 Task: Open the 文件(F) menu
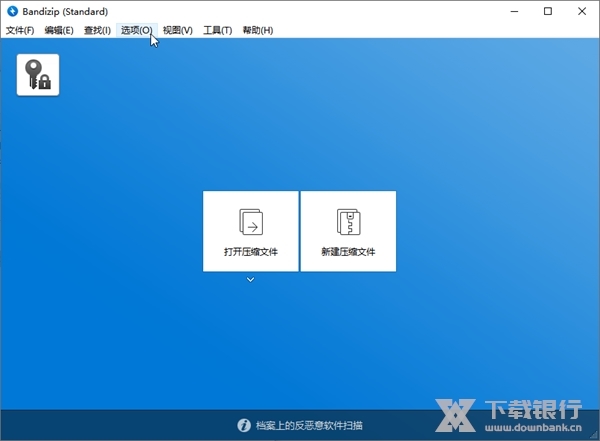tap(20, 30)
